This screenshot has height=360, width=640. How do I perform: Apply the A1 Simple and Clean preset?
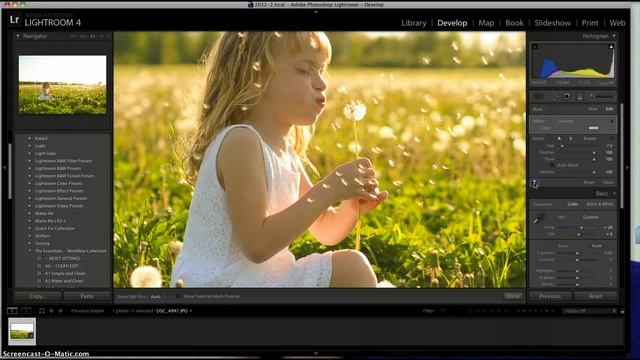pos(64,273)
